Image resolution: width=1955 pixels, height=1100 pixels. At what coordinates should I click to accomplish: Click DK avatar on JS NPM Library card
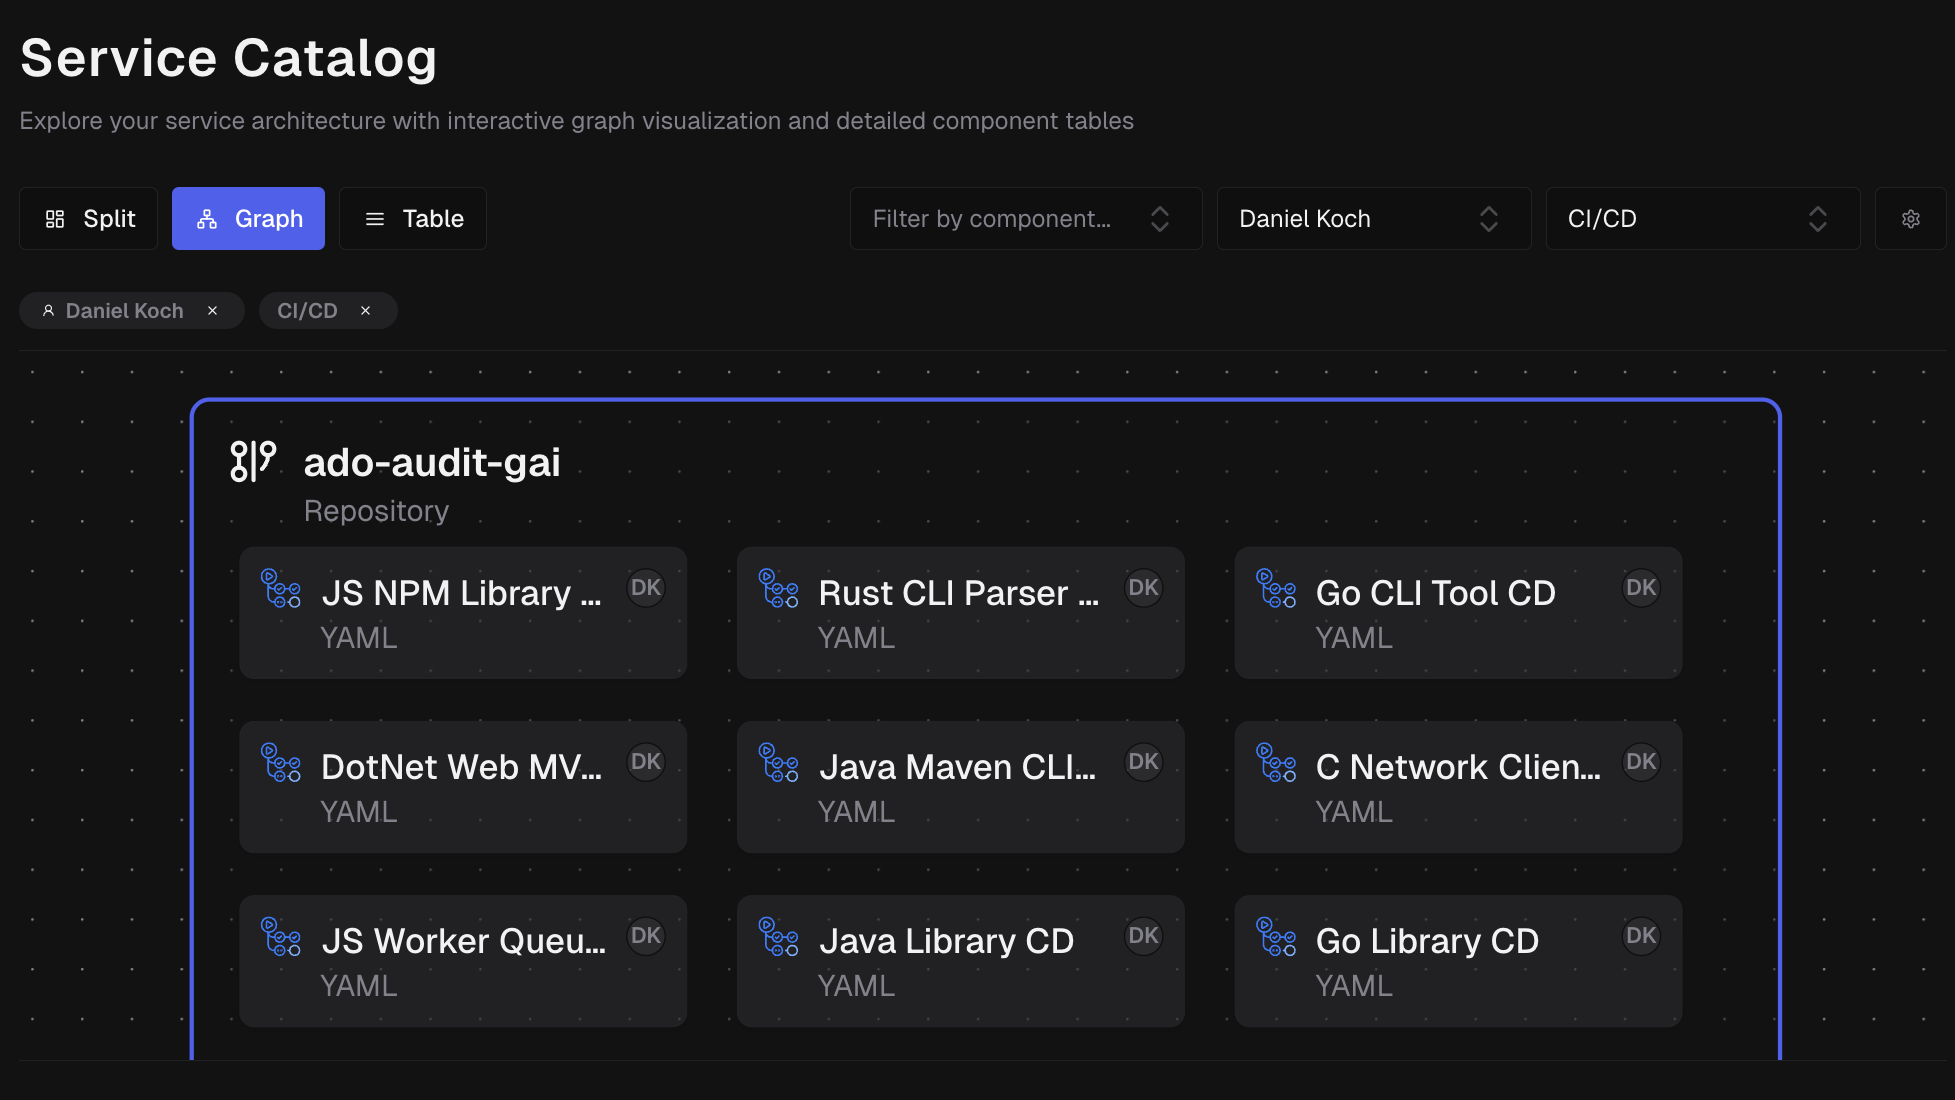(x=645, y=588)
